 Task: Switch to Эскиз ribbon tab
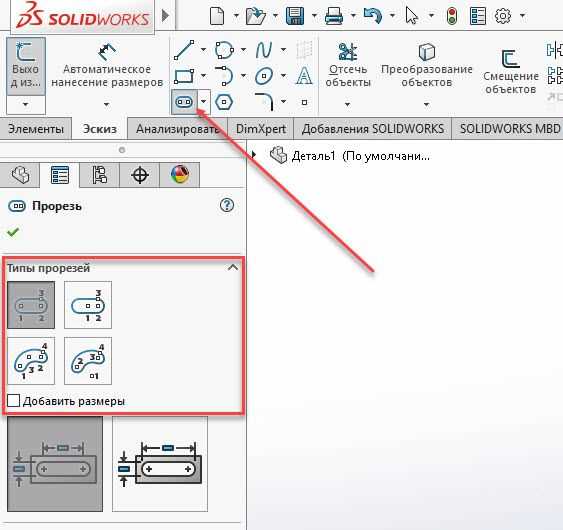tap(100, 129)
